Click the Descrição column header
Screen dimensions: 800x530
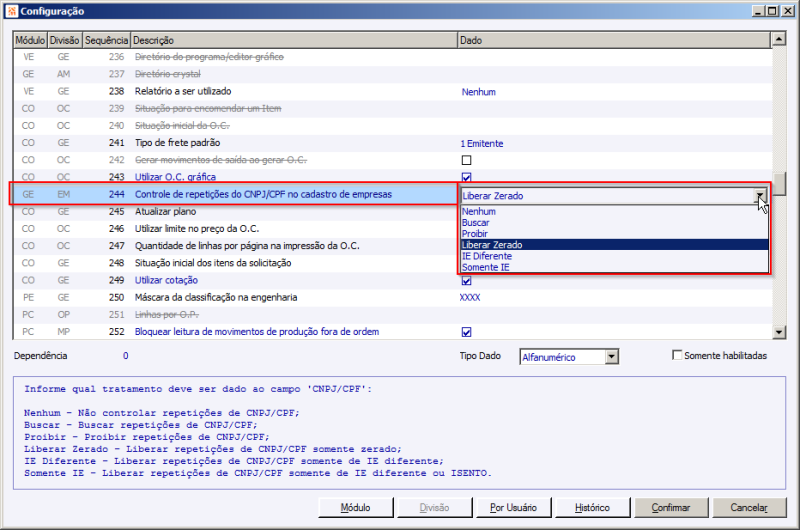tap(293, 40)
